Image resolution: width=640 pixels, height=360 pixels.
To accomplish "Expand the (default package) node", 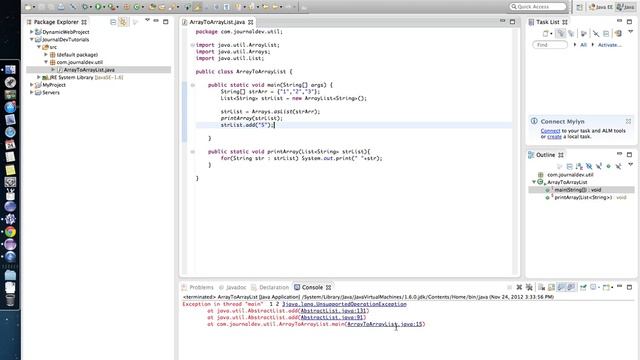I will [46, 54].
